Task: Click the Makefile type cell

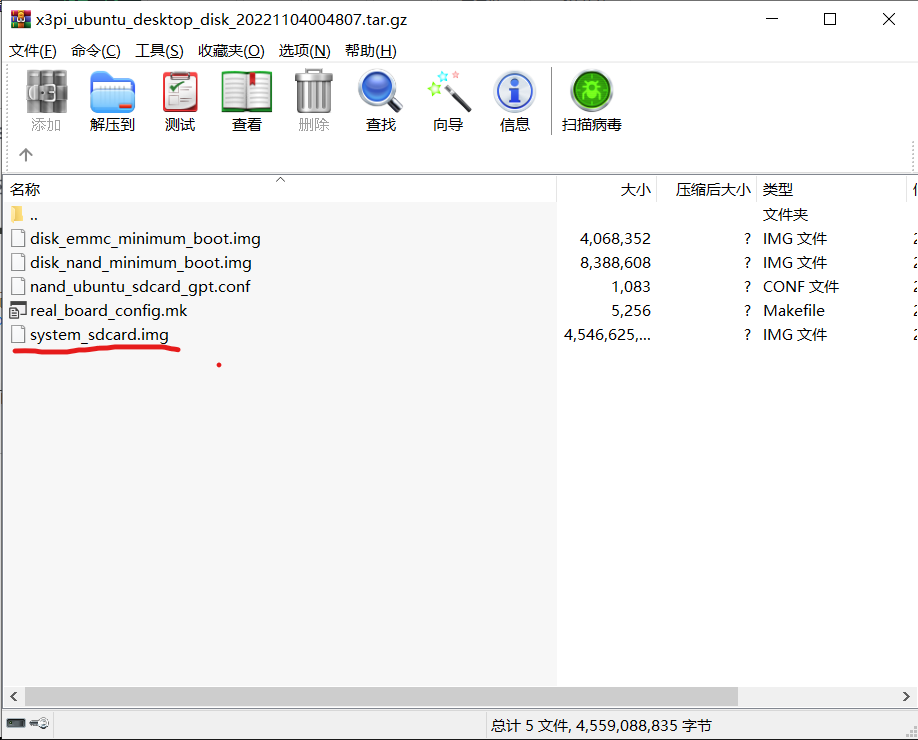Action: coord(793,310)
